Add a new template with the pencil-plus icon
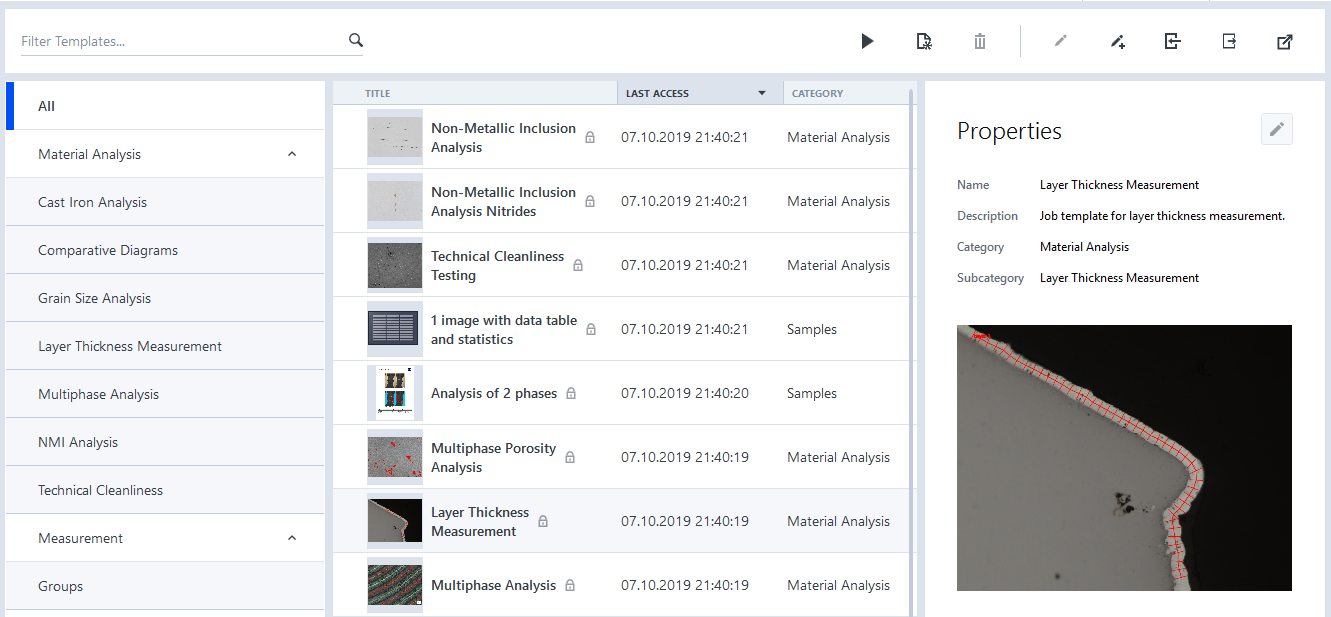This screenshot has width=1331, height=617. click(1117, 41)
